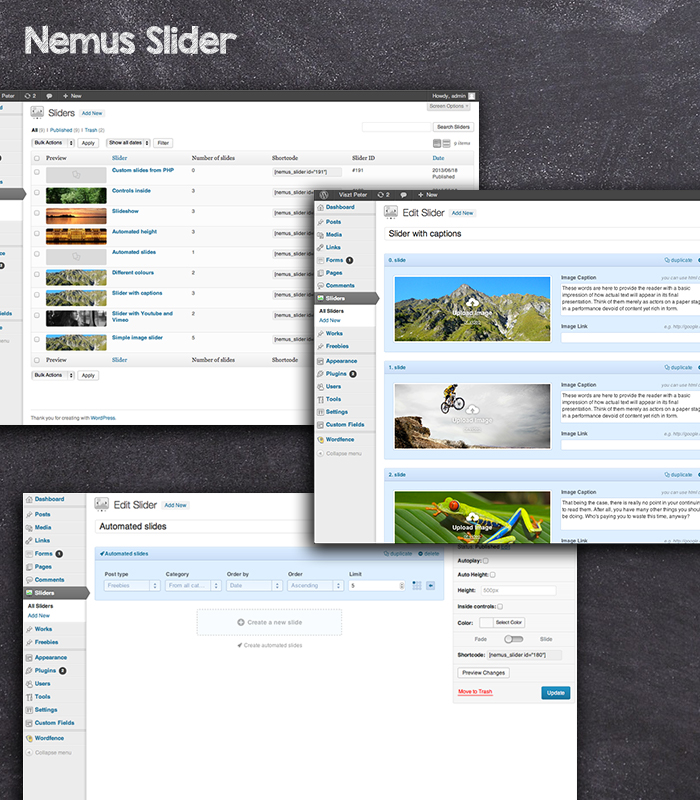Click the Update button
This screenshot has width=700, height=800.
pos(556,693)
